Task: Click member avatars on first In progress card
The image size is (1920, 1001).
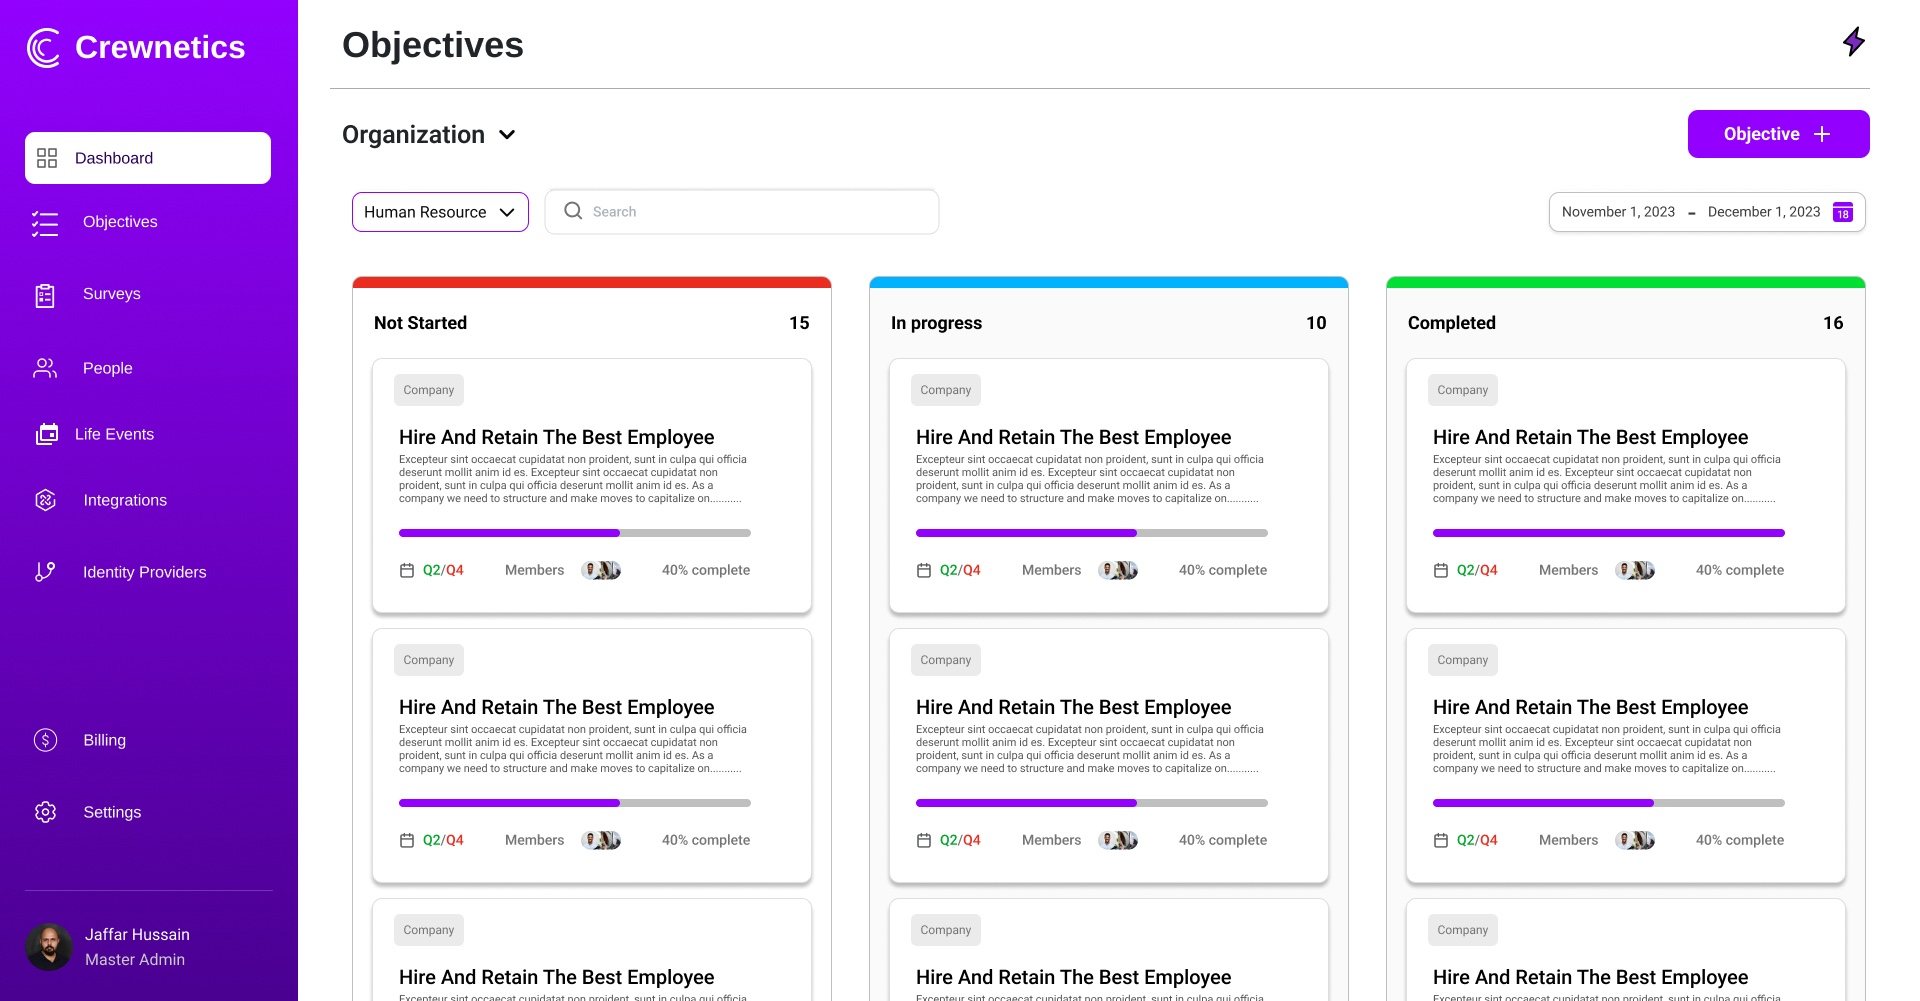Action: 1118,570
